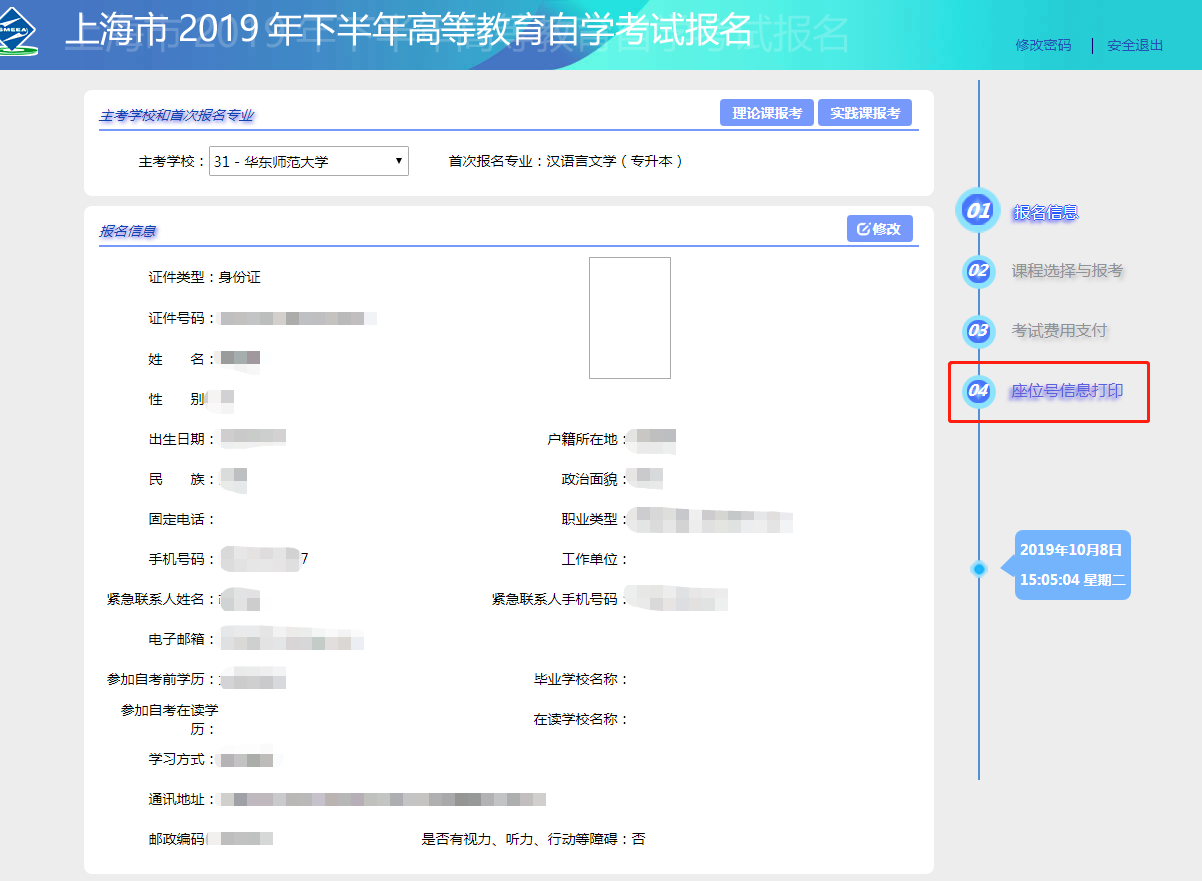The height and width of the screenshot is (881, 1202).
Task: Select the step 02 circle icon
Action: 977,271
